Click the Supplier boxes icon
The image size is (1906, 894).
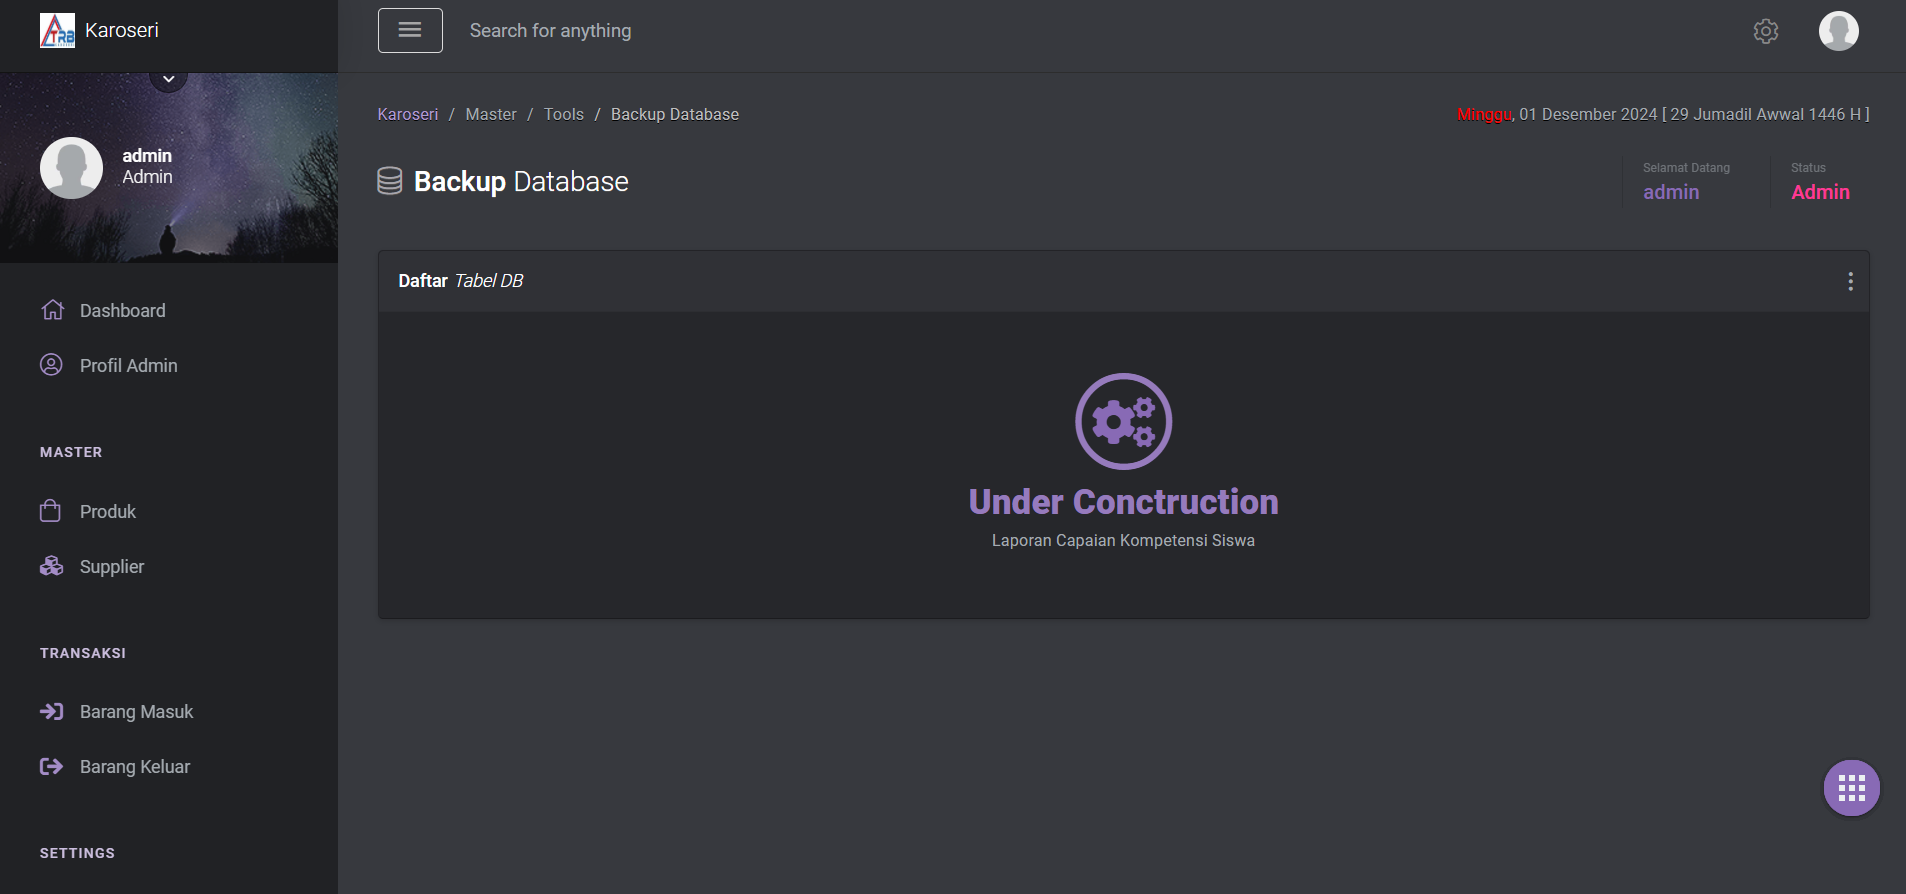pyautogui.click(x=51, y=566)
